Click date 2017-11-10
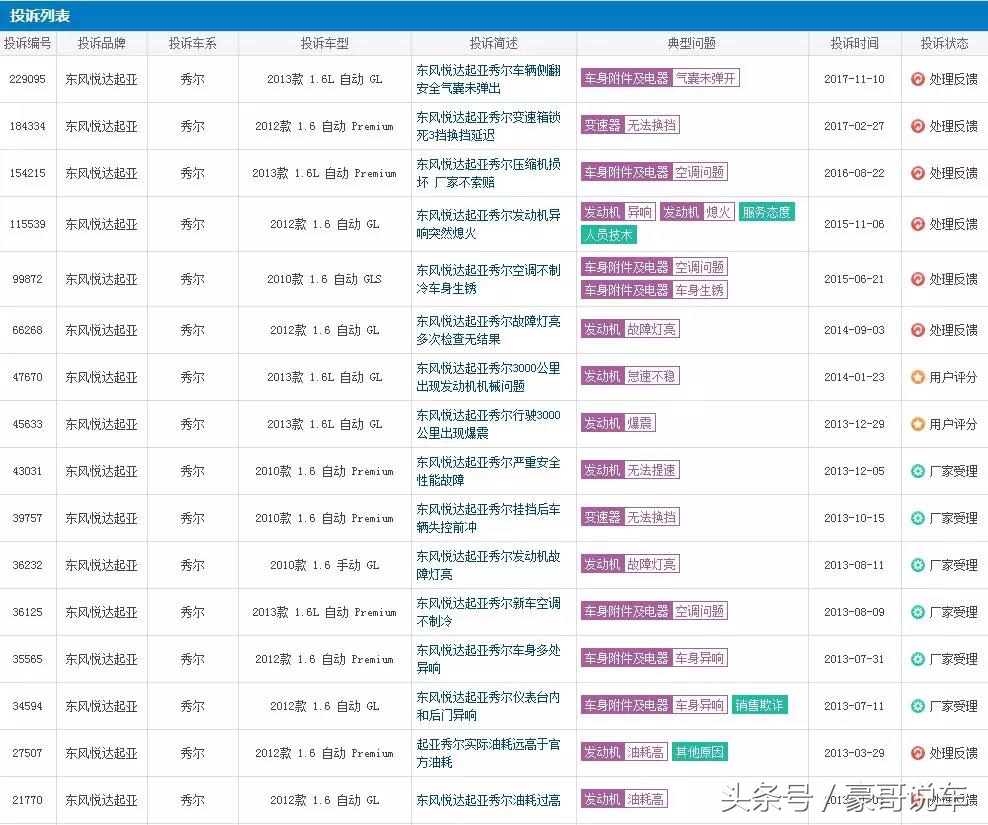Screen dimensions: 988x825 (854, 79)
